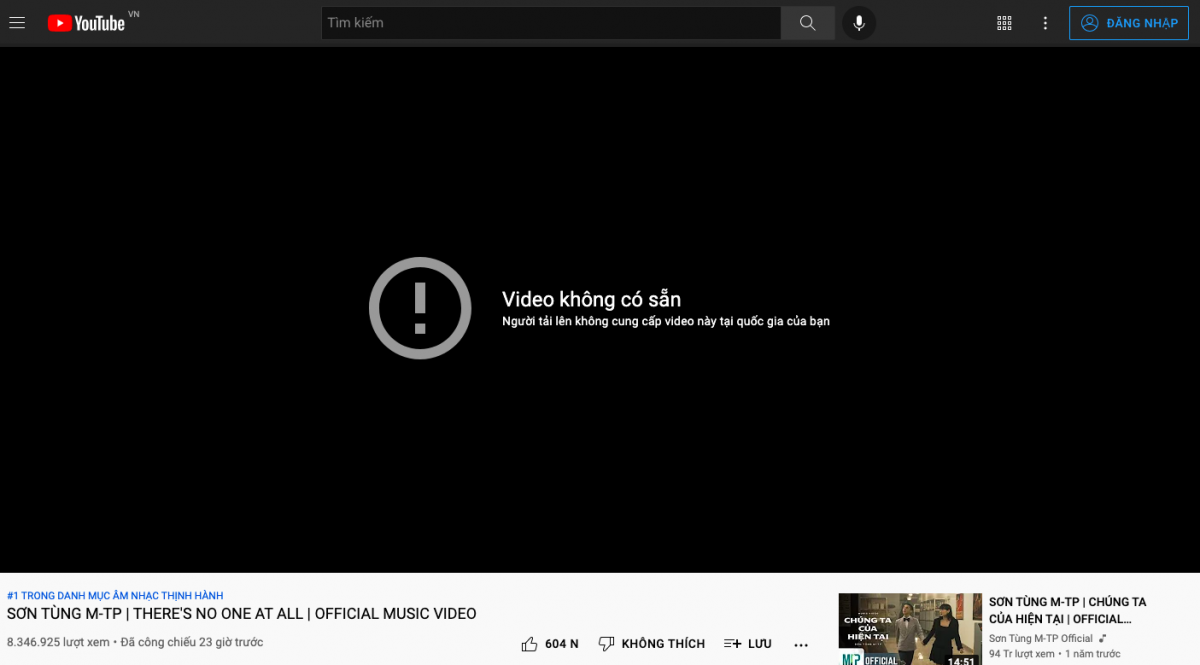This screenshot has height=665, width=1200.
Task: Click the Tìm kiếm search field
Action: click(x=551, y=23)
